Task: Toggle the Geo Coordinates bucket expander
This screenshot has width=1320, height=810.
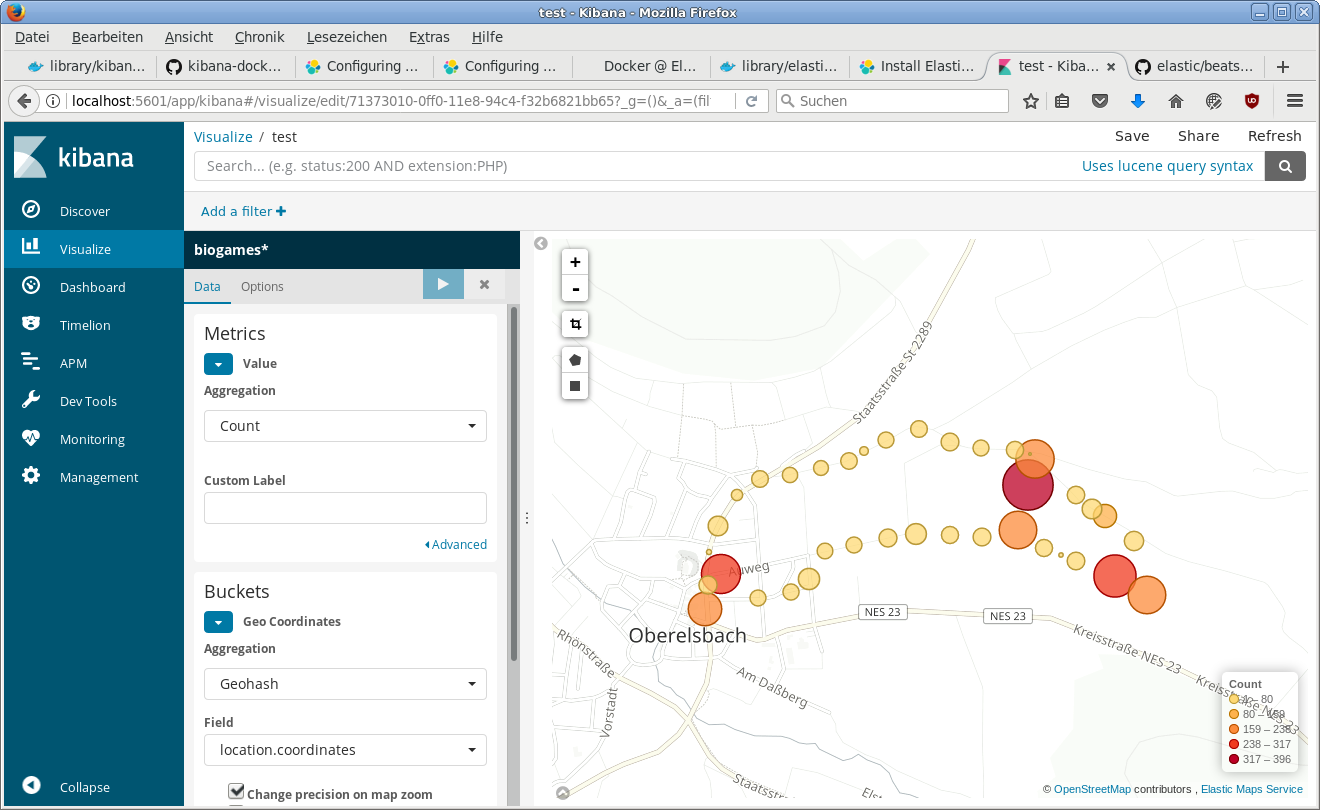Action: point(218,622)
